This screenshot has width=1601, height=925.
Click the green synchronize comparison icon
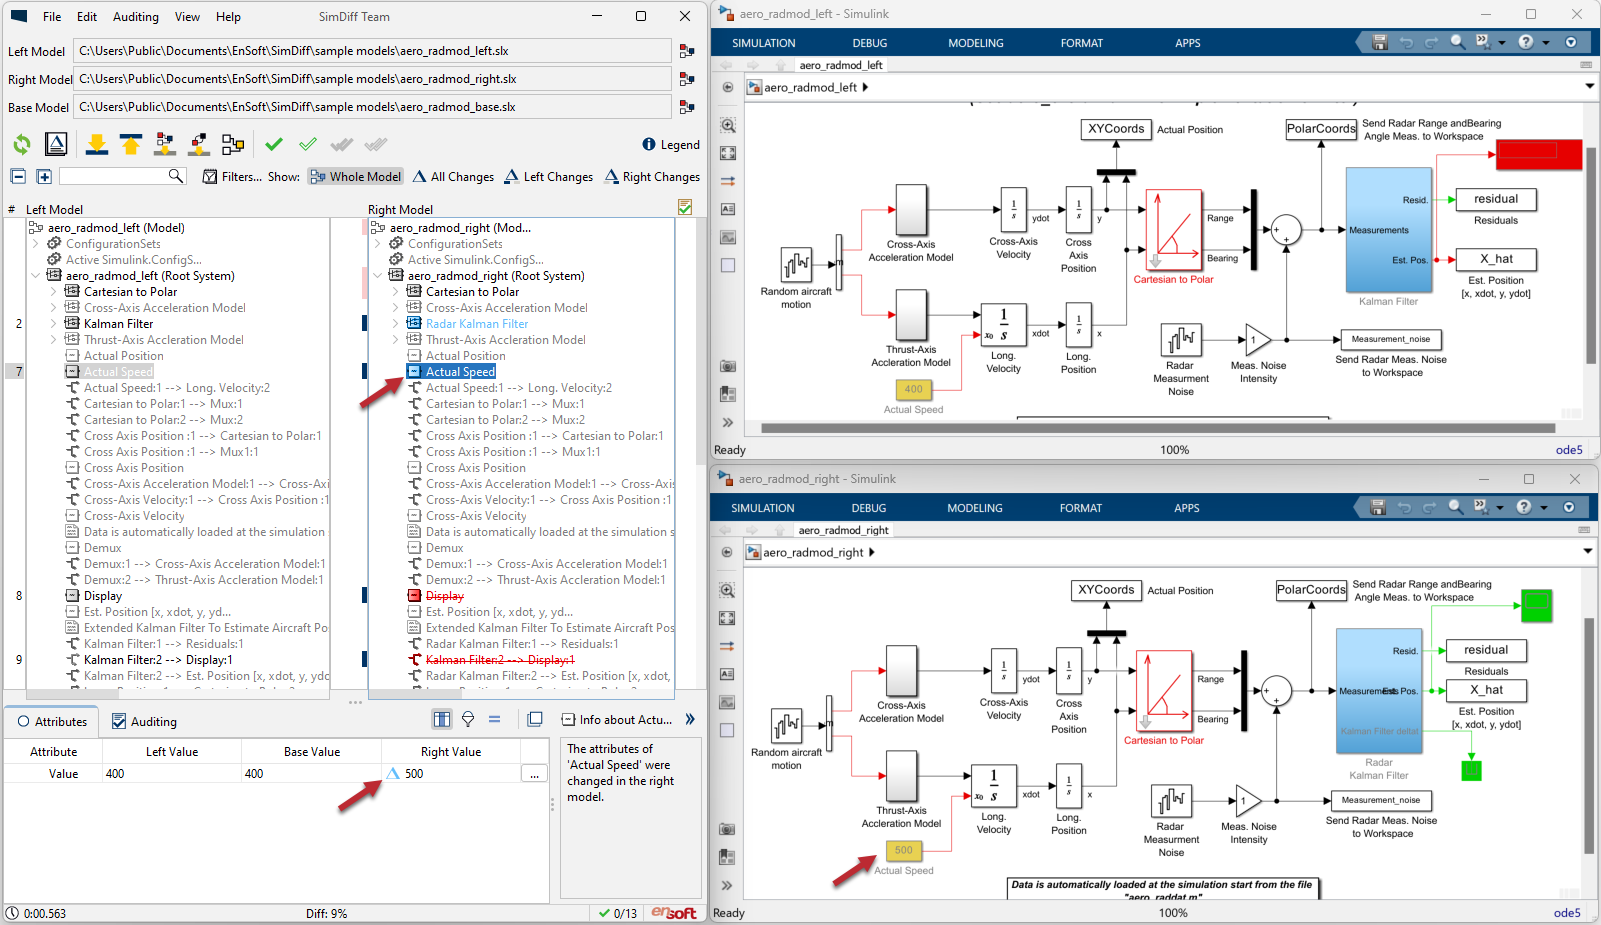(x=21, y=144)
